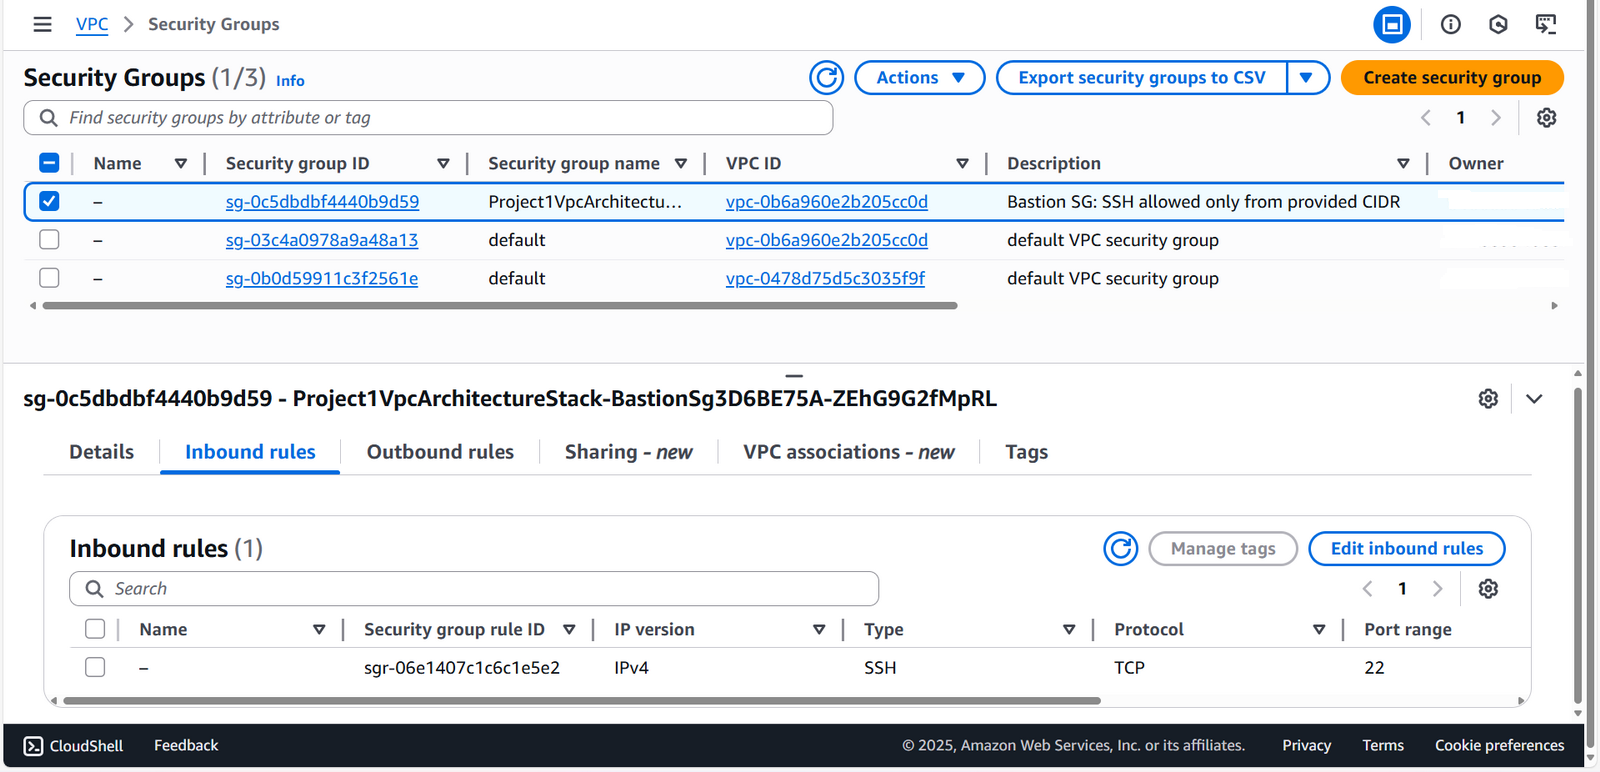
Task: Collapse the security group details panel
Action: pos(1534,399)
